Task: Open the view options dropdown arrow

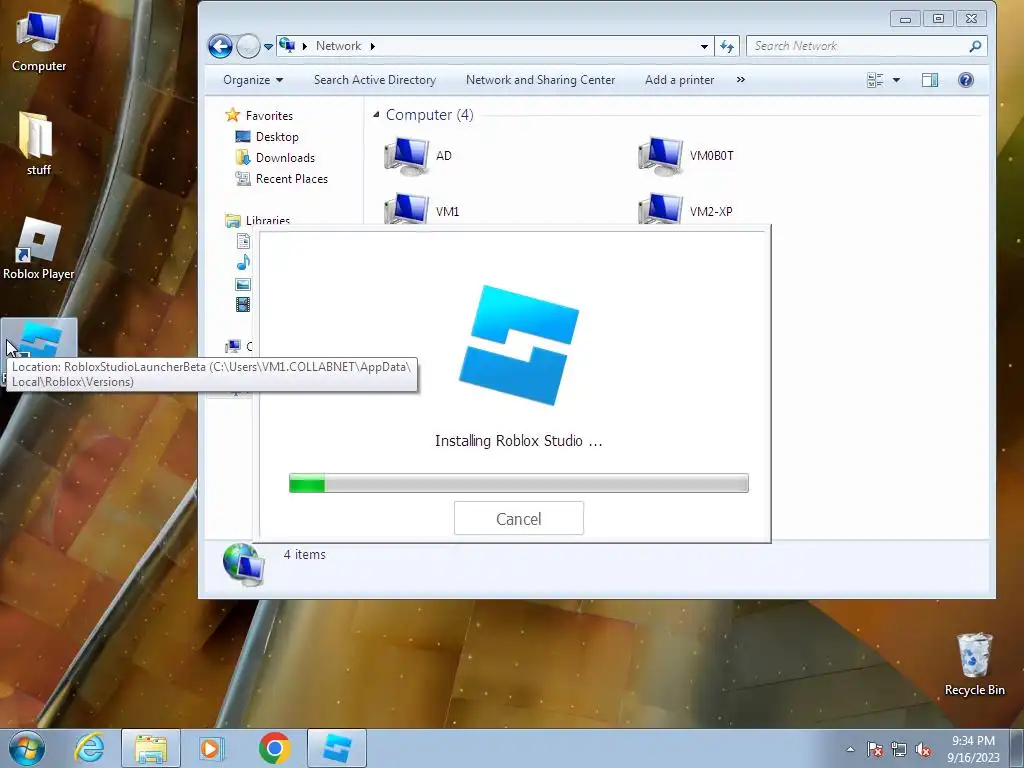Action: (x=897, y=80)
